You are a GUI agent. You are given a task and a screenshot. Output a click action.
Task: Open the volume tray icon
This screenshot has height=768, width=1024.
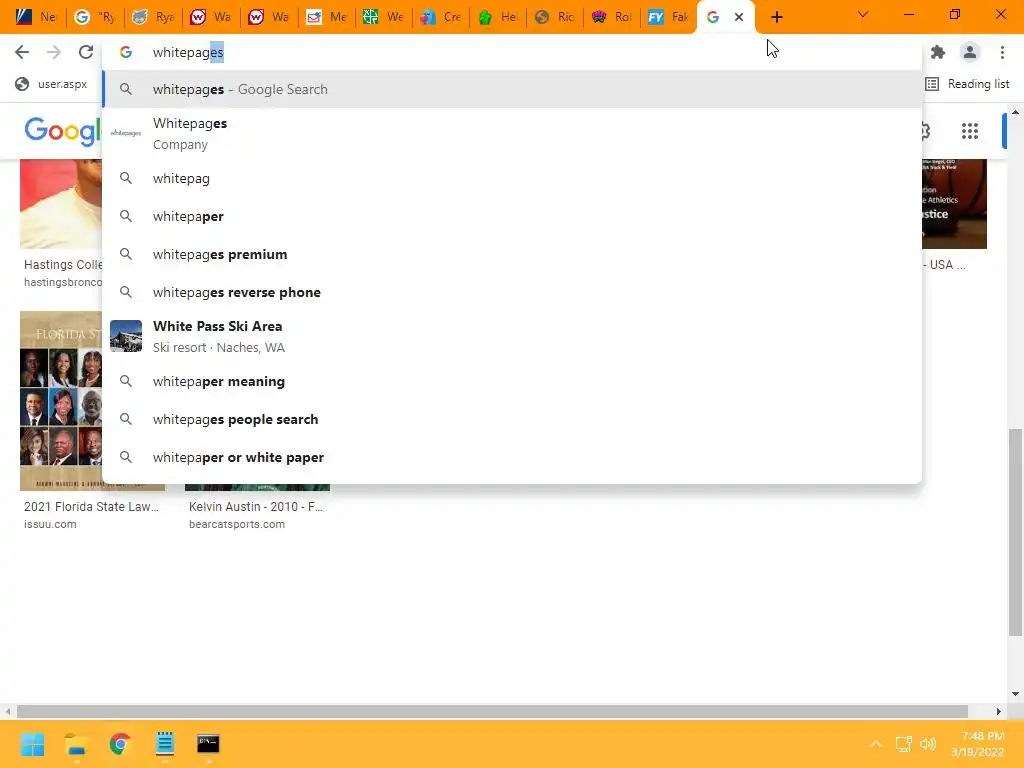(x=927, y=744)
